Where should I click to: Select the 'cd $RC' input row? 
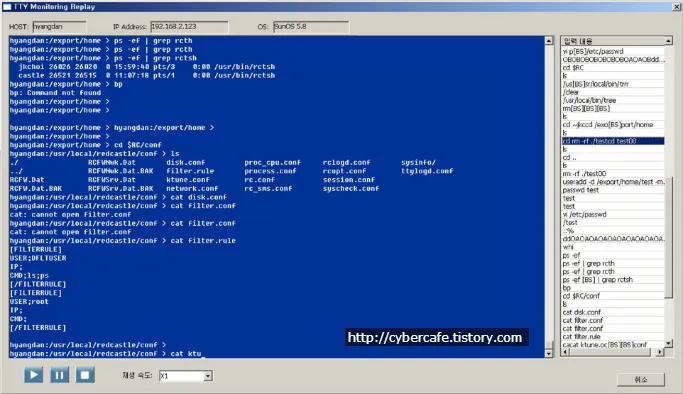coord(613,68)
